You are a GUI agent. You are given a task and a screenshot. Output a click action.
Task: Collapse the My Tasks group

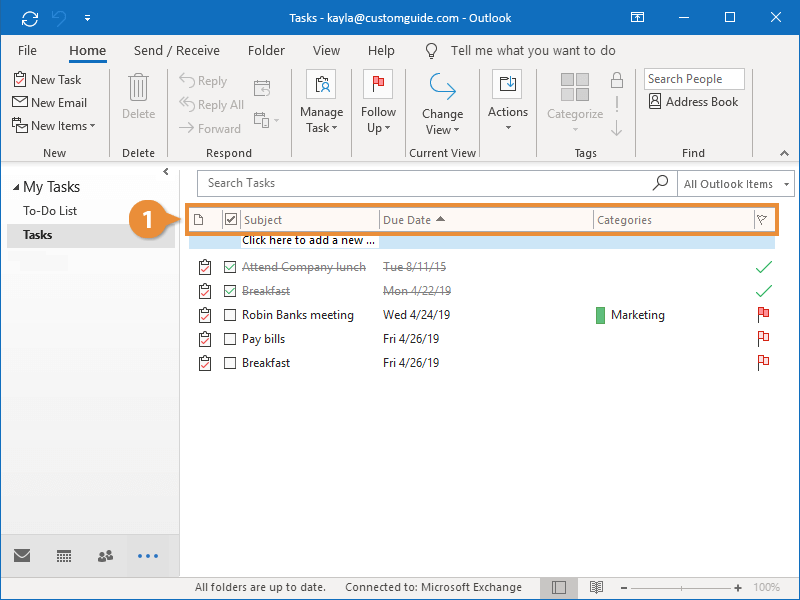16,187
